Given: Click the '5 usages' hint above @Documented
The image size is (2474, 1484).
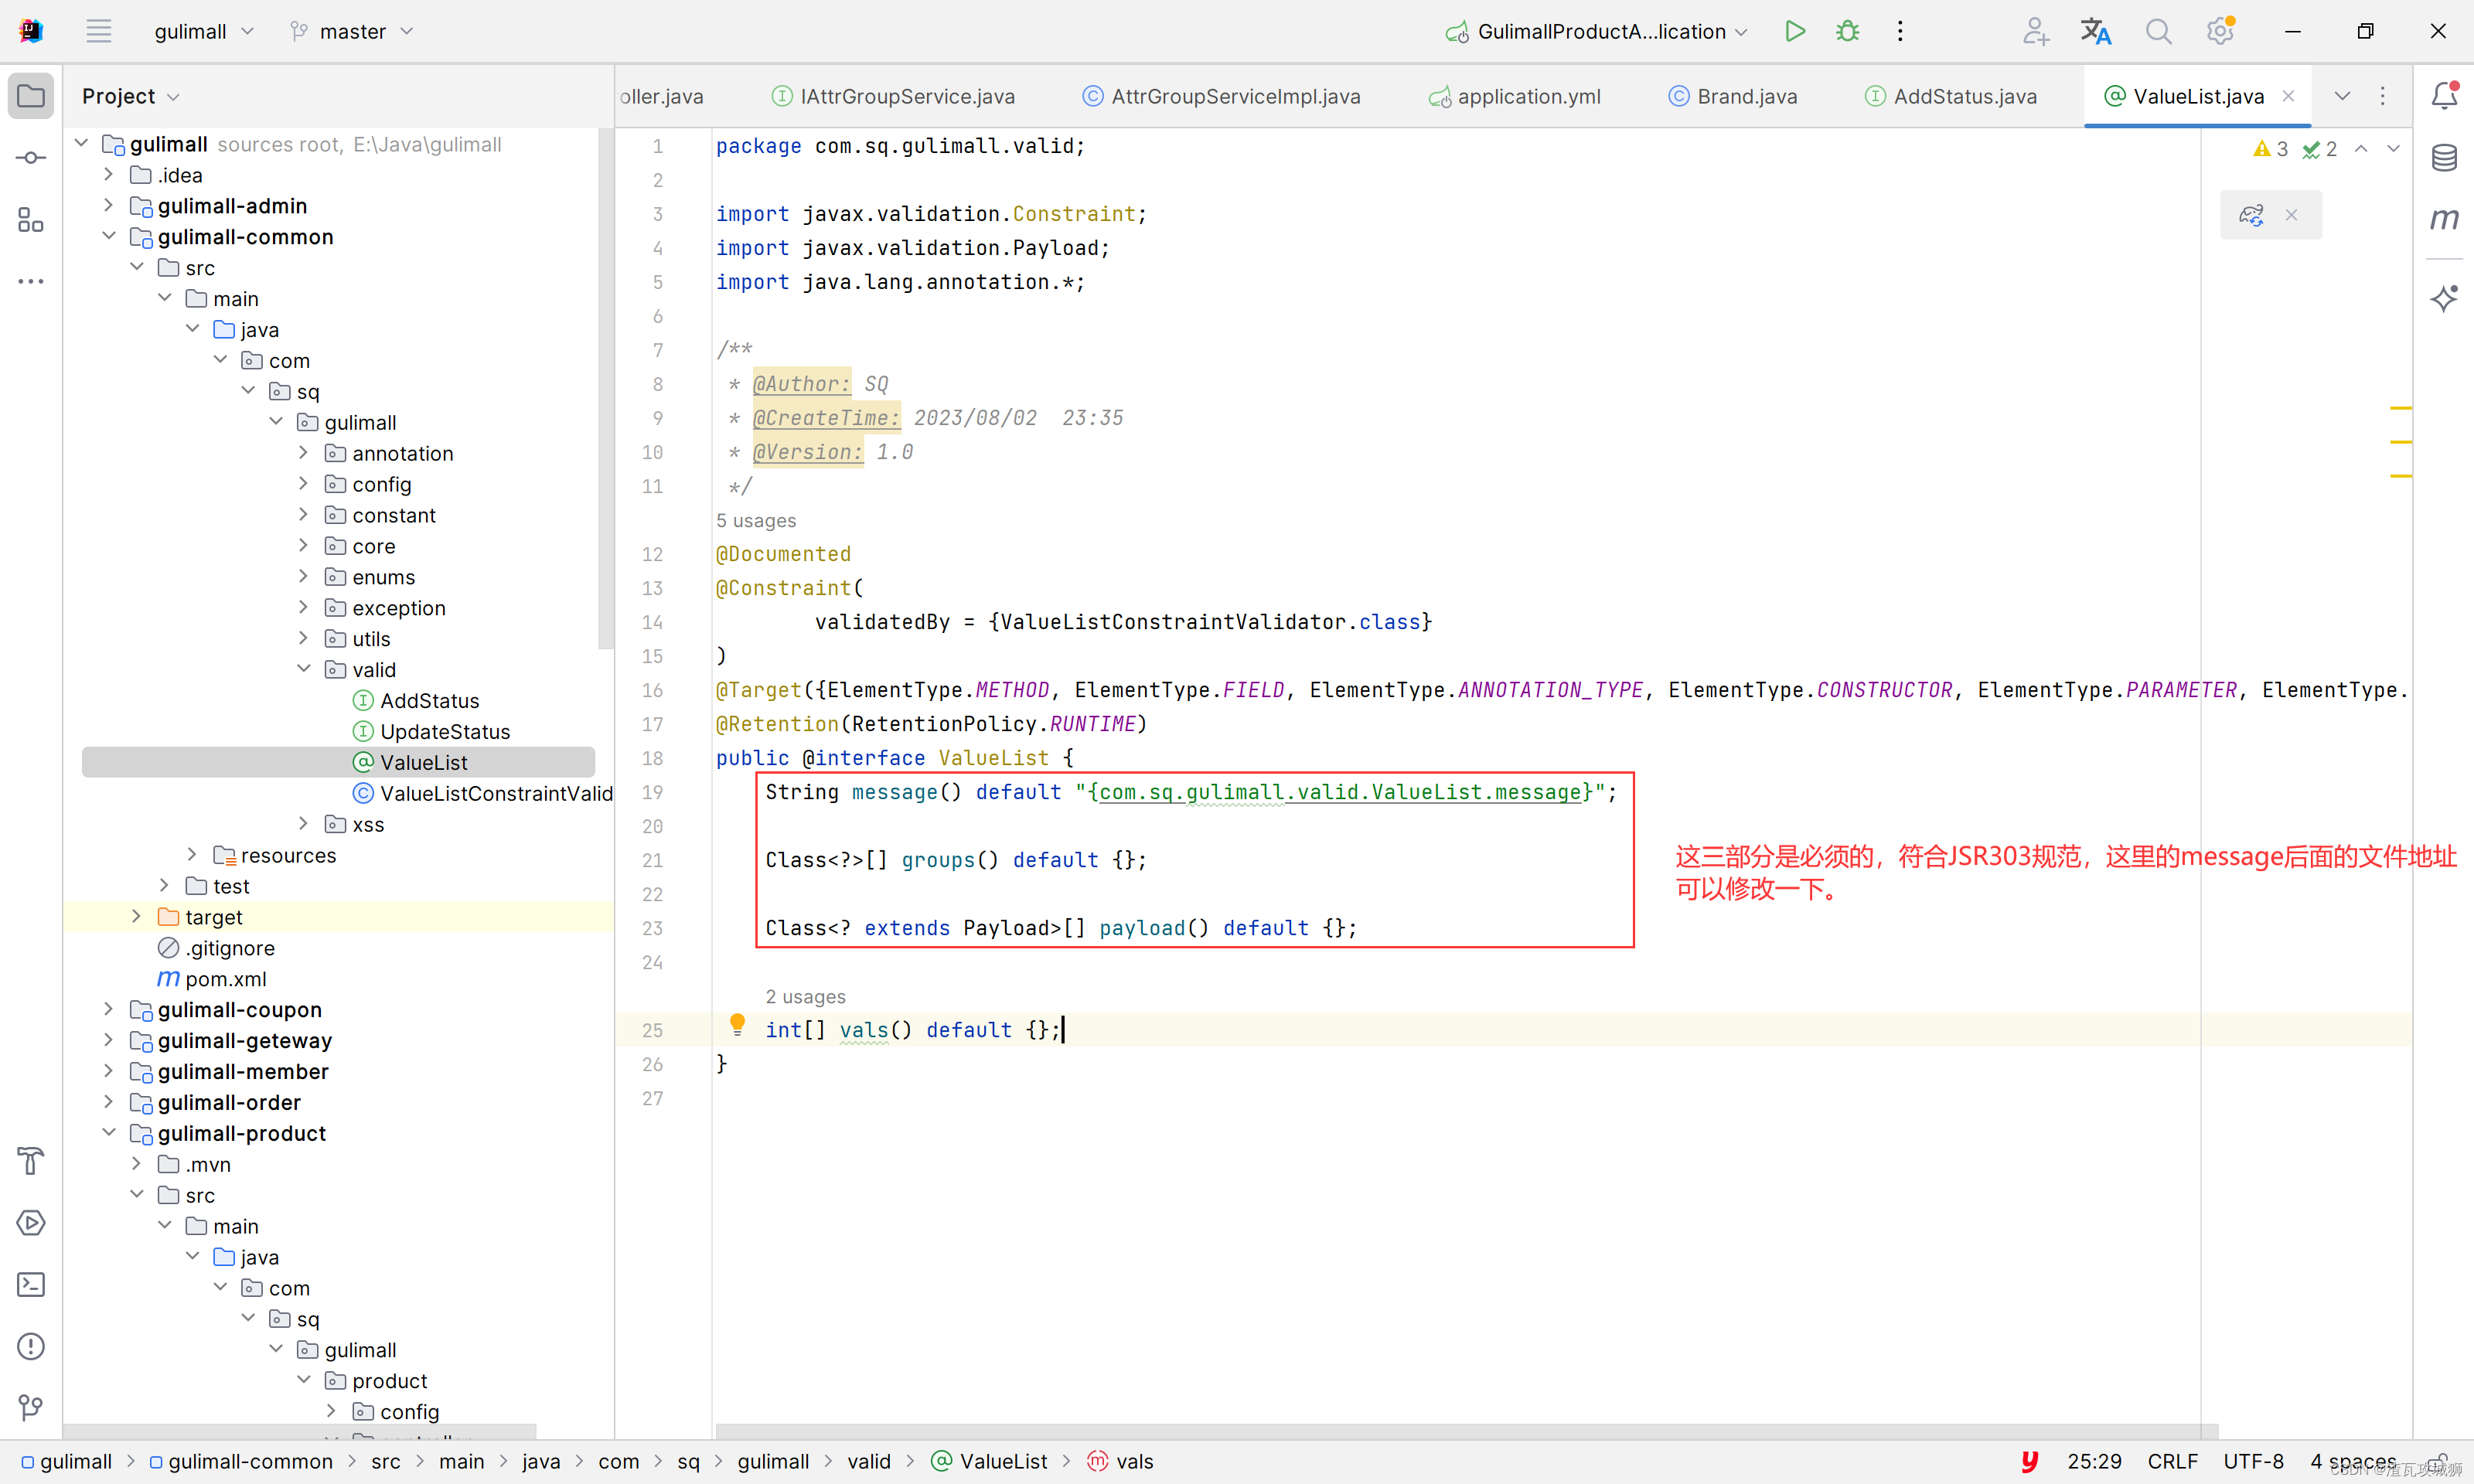Looking at the screenshot, I should coord(756,520).
